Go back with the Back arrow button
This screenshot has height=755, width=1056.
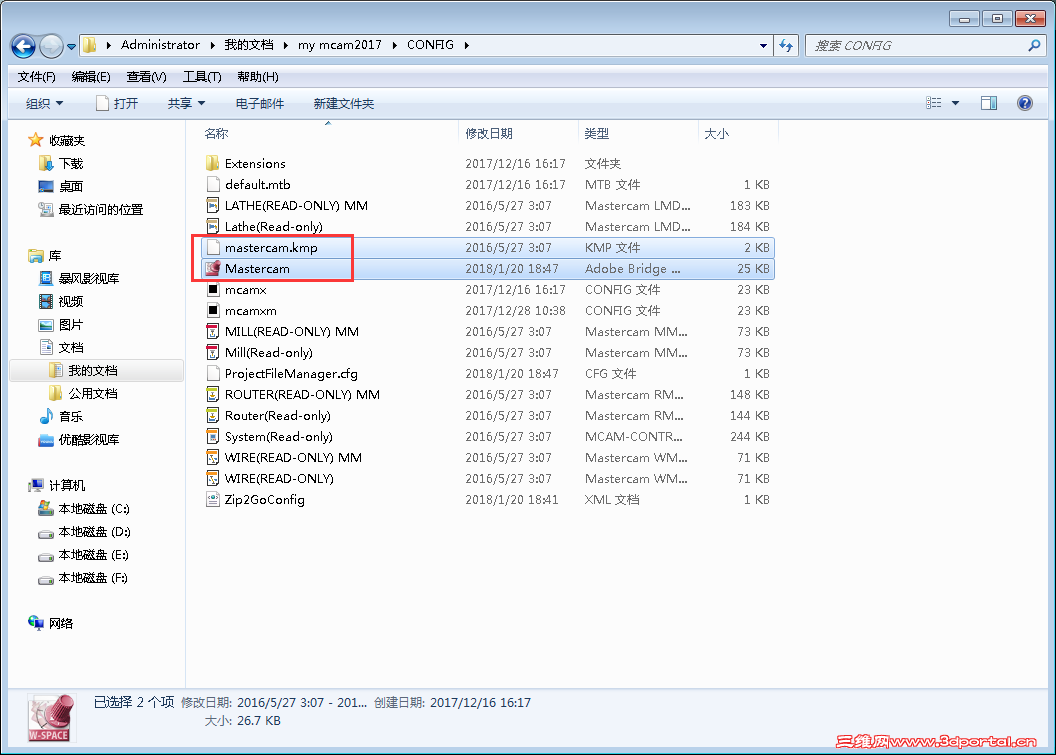click(x=24, y=46)
